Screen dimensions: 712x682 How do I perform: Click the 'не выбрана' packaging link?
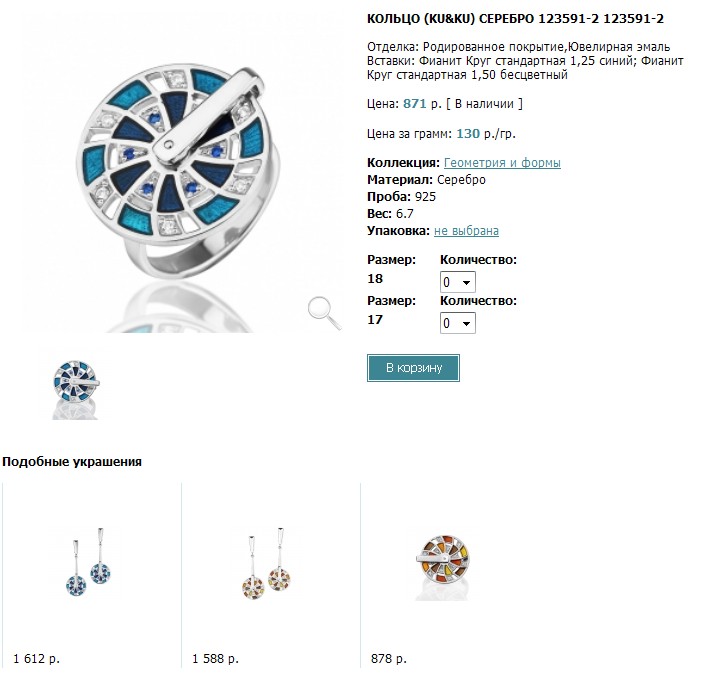tap(466, 231)
